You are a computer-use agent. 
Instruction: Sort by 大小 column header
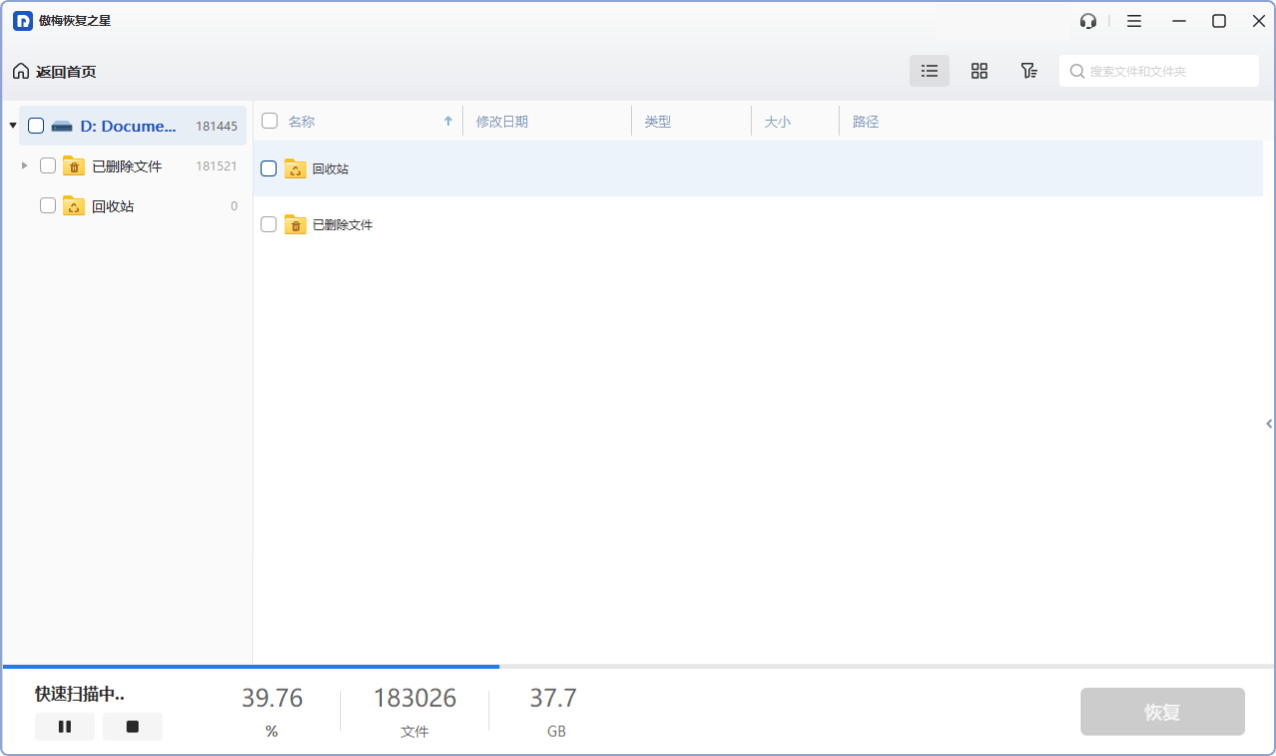pyautogui.click(x=777, y=121)
